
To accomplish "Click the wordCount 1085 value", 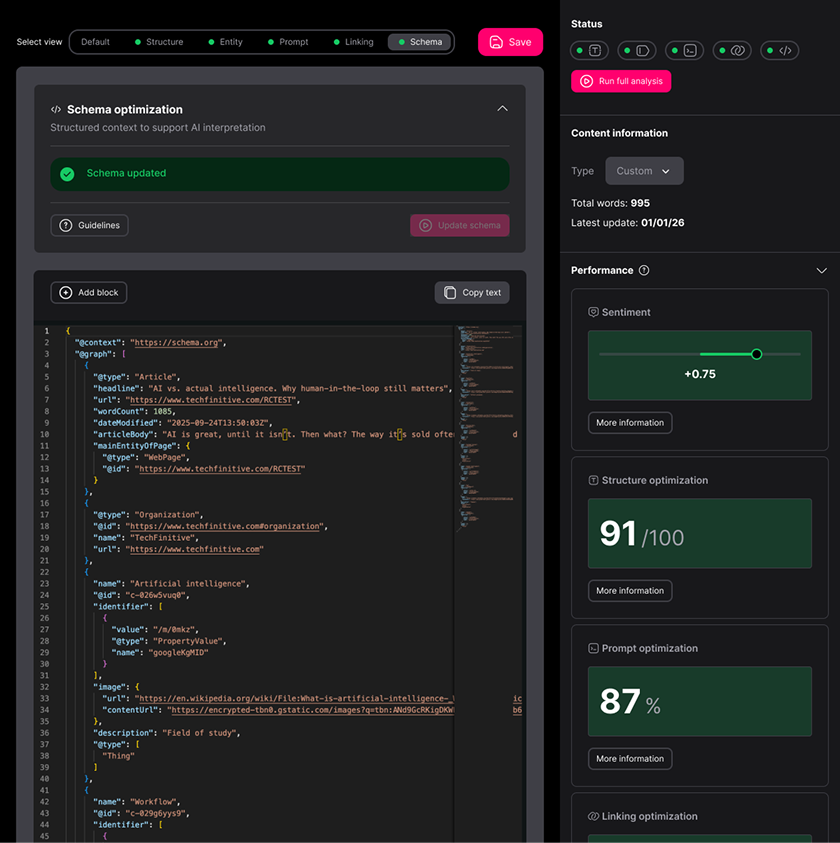I will pyautogui.click(x=164, y=411).
